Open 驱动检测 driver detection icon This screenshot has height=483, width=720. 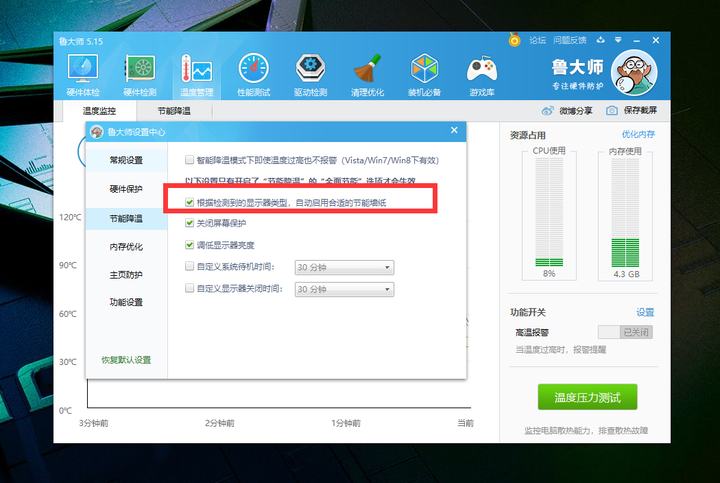[311, 68]
